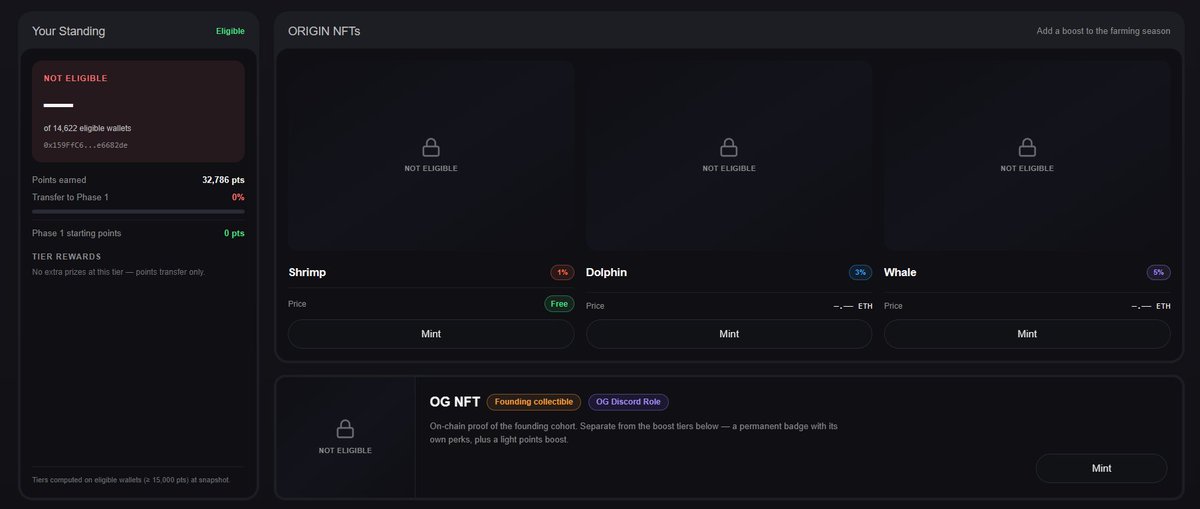Click the lock icon on OG NFT card
Viewport: 1200px width, 509px height.
coord(345,429)
